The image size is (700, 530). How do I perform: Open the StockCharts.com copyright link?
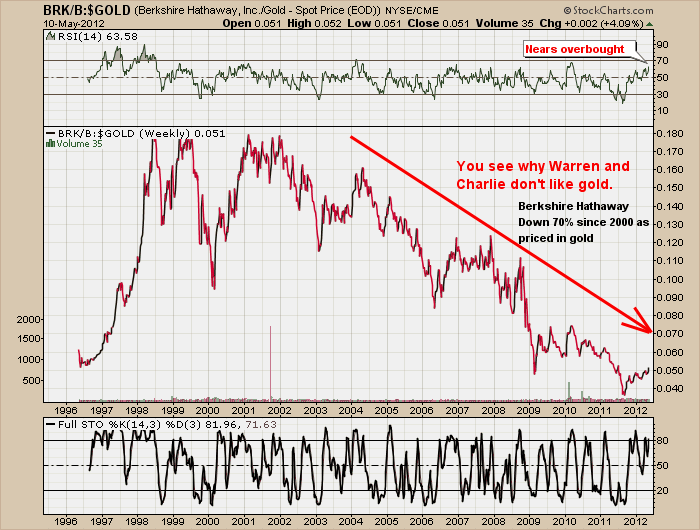(608, 10)
